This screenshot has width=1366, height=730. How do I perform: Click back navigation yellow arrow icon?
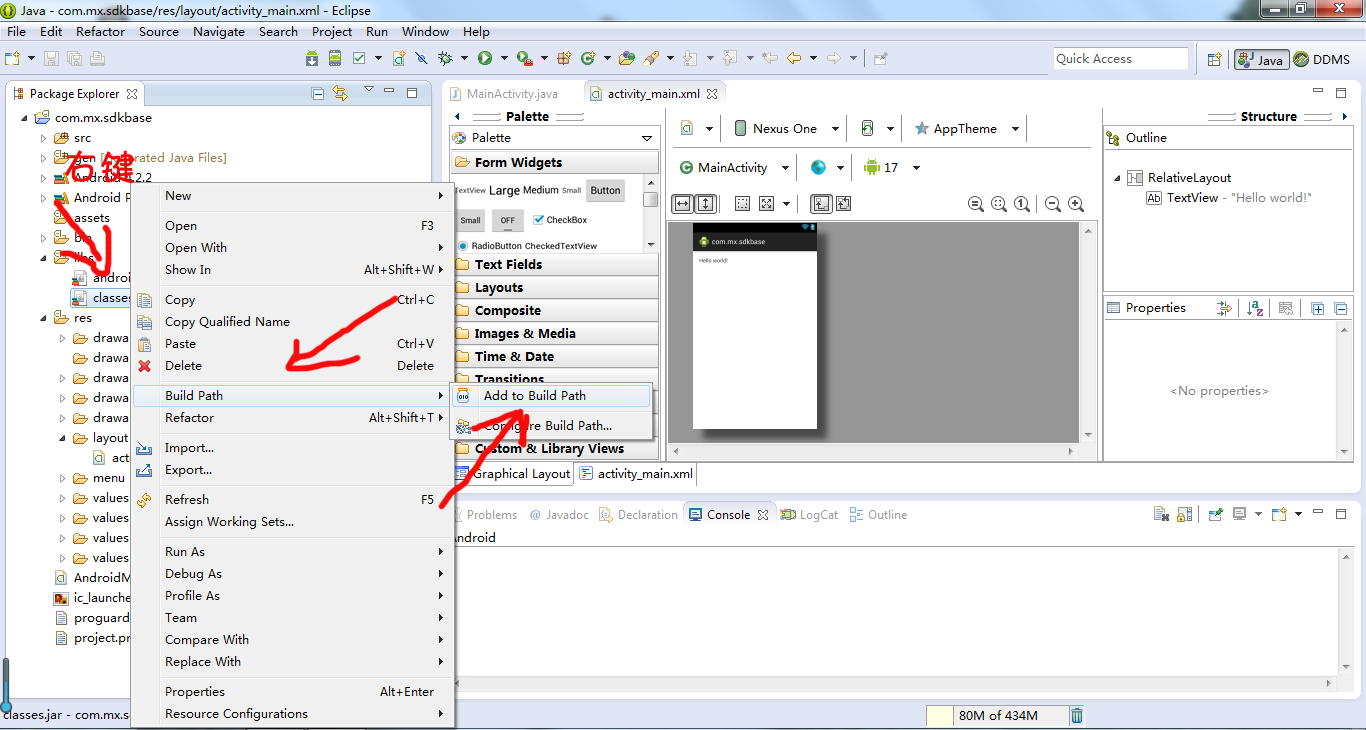point(794,58)
